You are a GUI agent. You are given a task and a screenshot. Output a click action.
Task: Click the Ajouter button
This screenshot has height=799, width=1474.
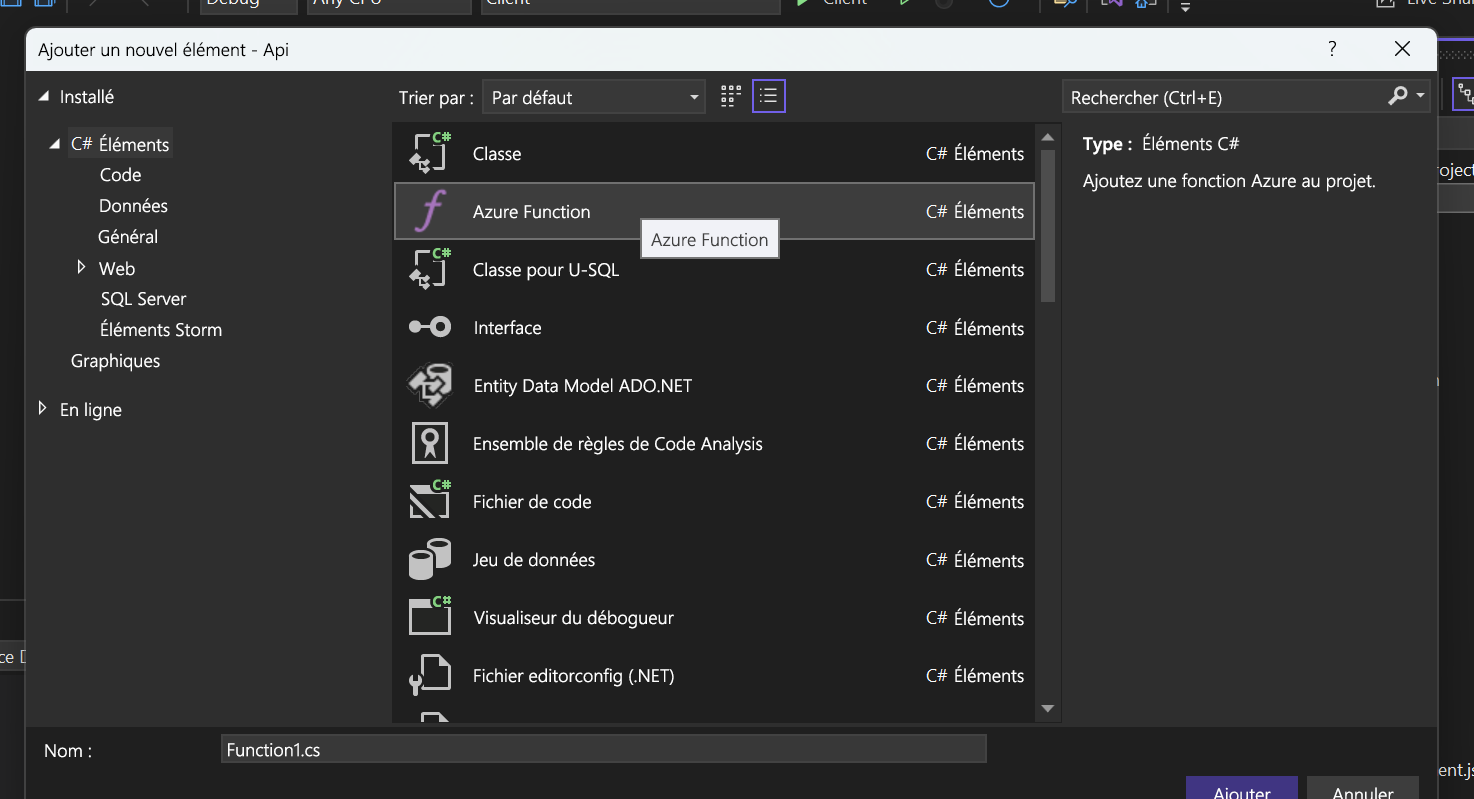click(x=1242, y=788)
